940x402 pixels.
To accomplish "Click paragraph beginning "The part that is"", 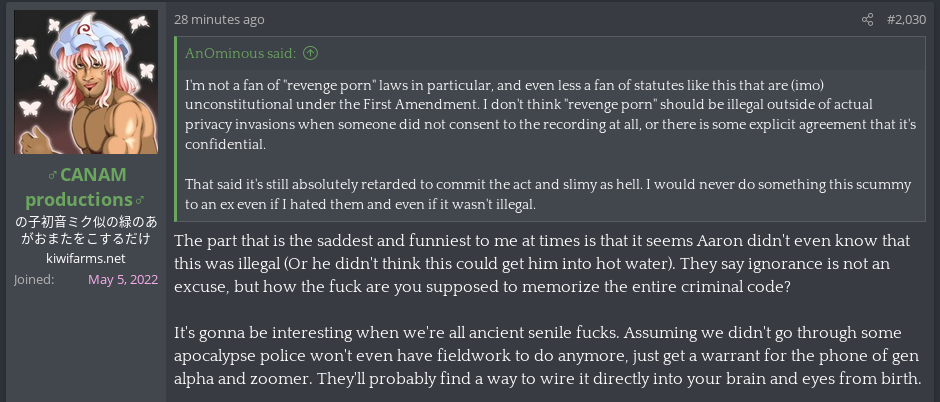I will (548, 266).
